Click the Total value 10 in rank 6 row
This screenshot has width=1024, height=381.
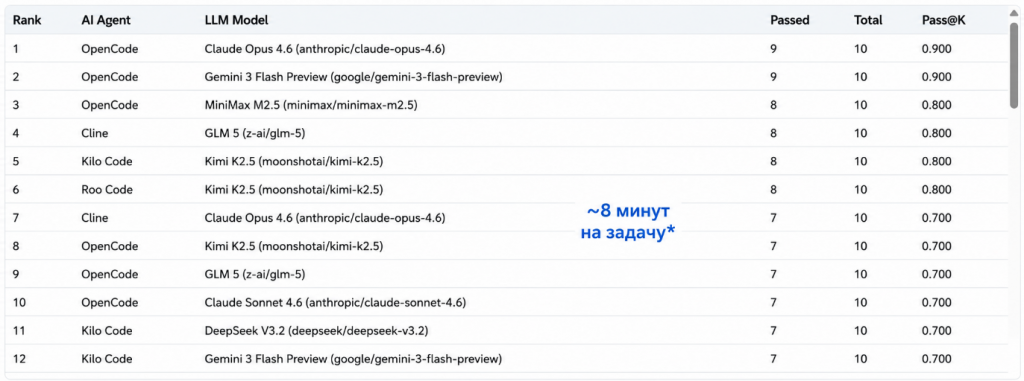860,190
